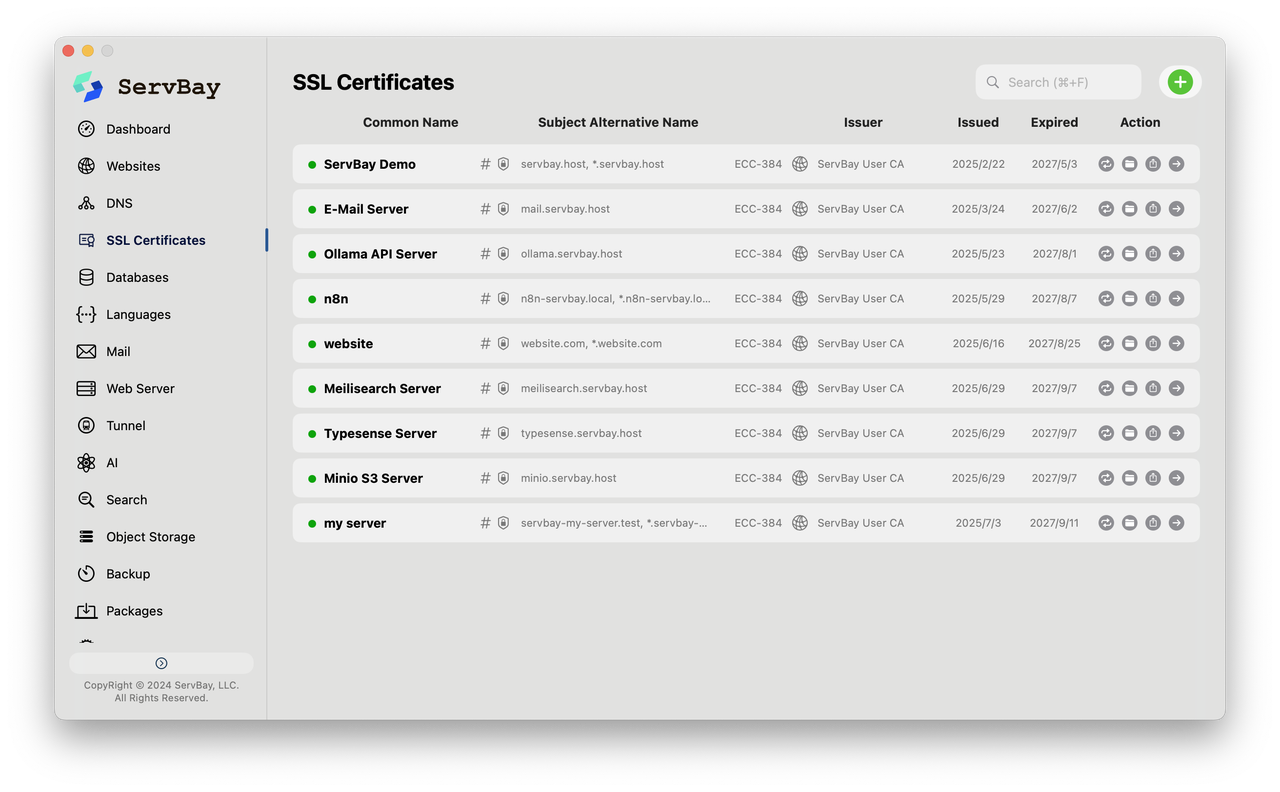Open folder for E-Mail Server certificate
The image size is (1280, 792).
pos(1129,209)
